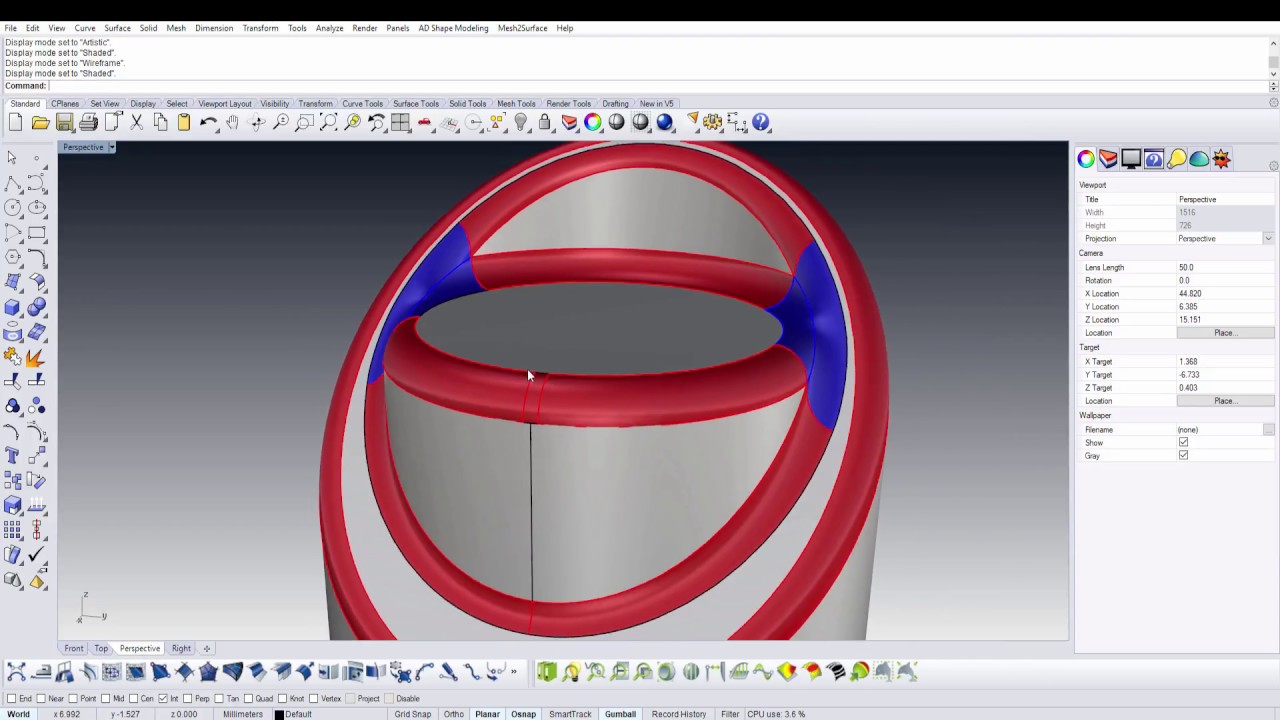Open the Analyze menu

[x=329, y=28]
